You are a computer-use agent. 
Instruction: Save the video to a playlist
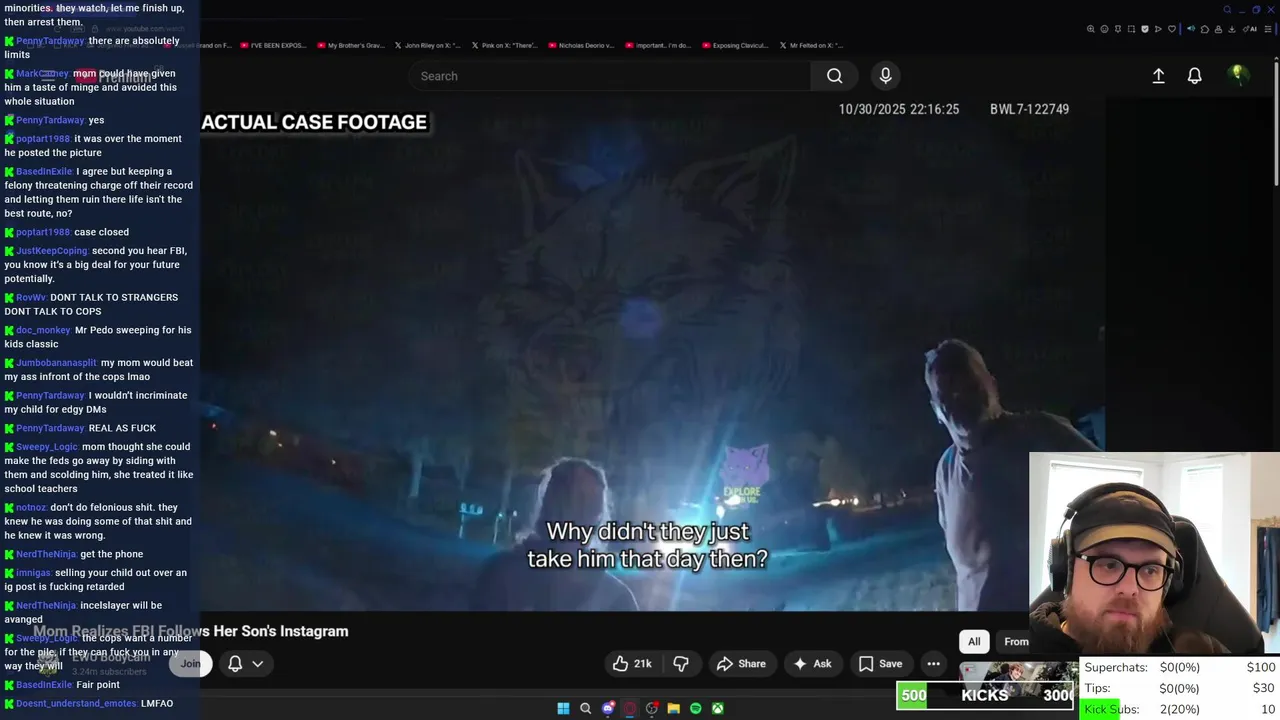pos(880,663)
